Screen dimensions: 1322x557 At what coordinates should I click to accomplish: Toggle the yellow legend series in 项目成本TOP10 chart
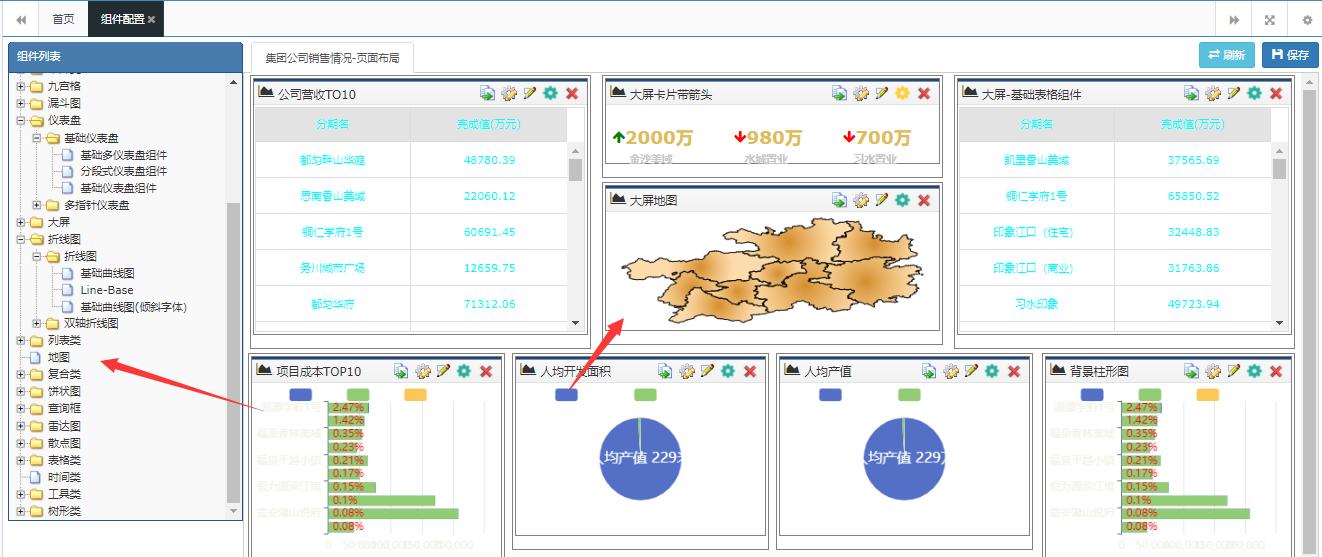(415, 395)
